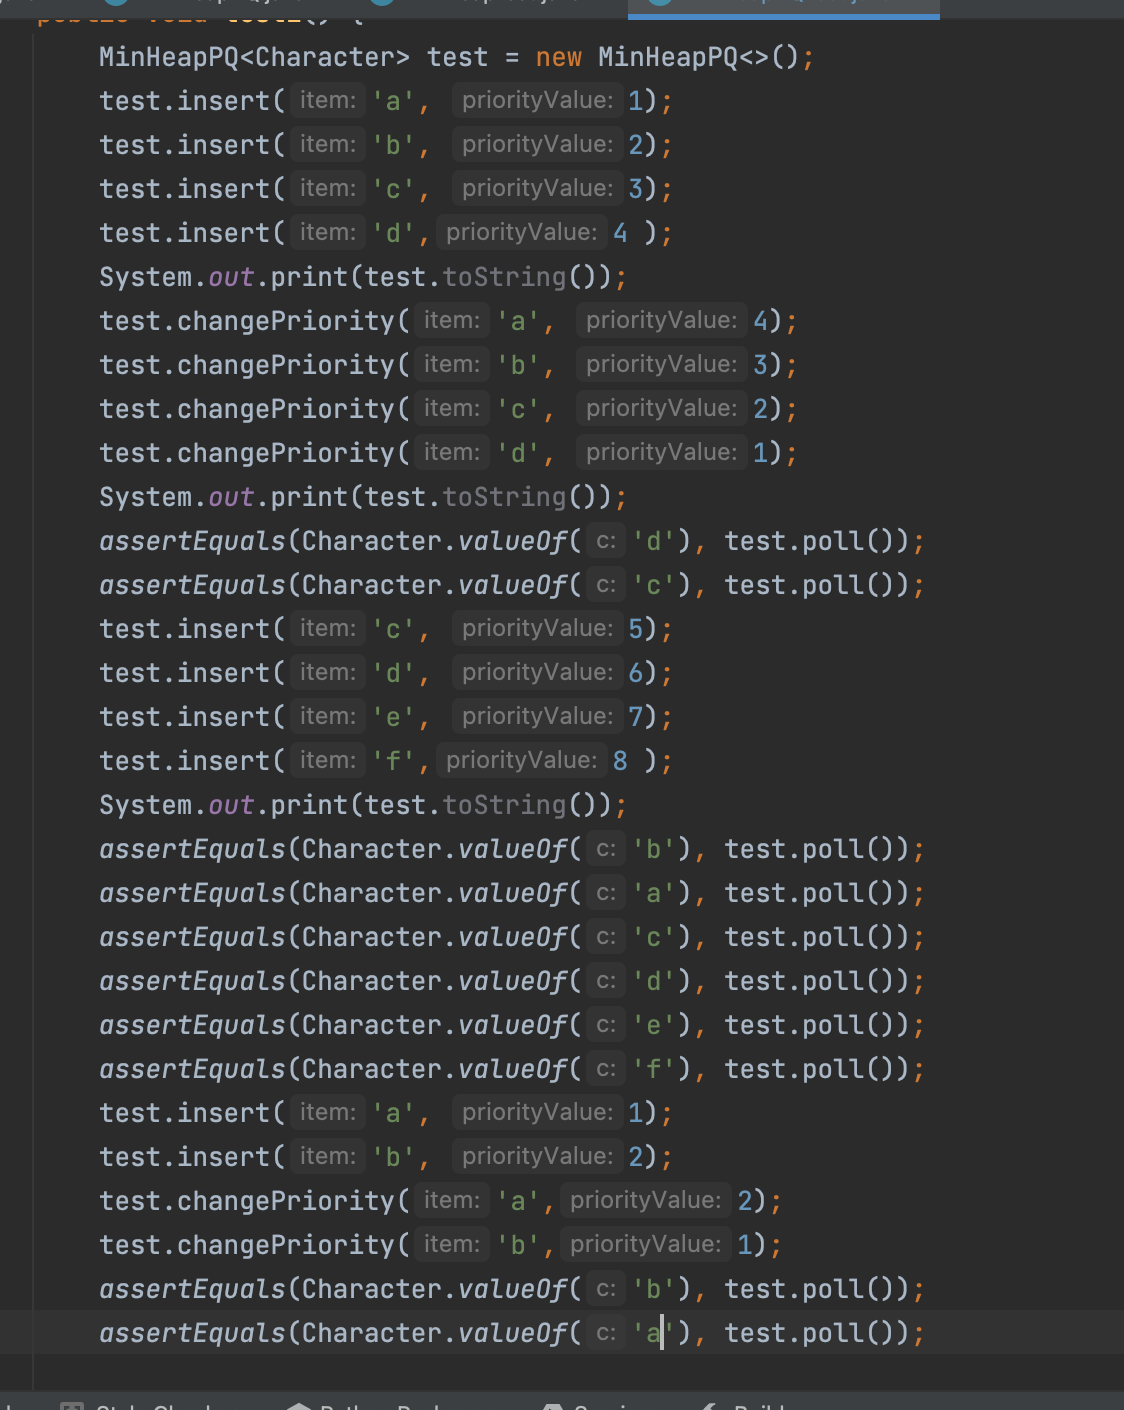Click the 'c:' hint in the assertEquals 'e' line
Screen dimensions: 1124x1410
[606, 1025]
